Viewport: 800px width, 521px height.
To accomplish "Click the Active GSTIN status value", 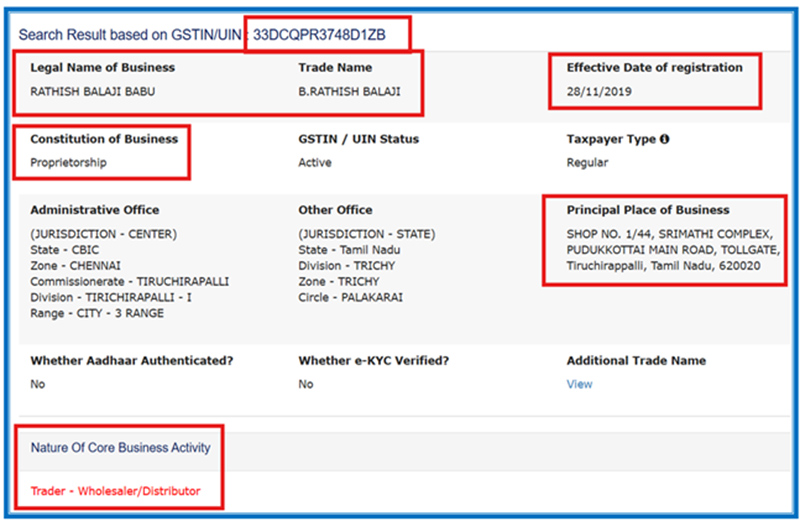I will [314, 162].
